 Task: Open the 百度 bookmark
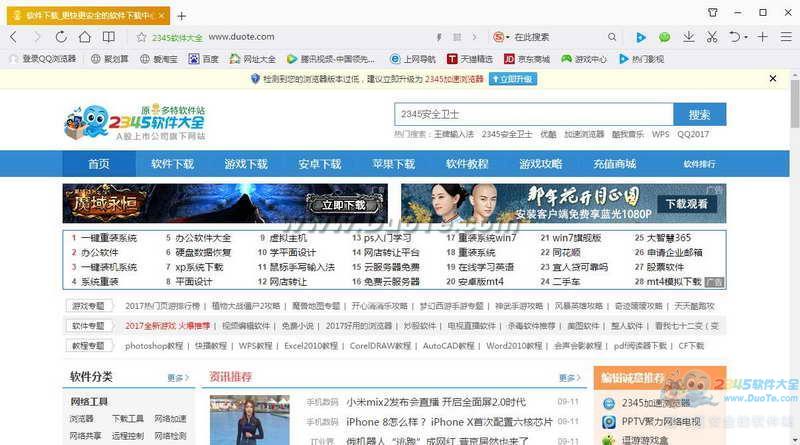204,59
